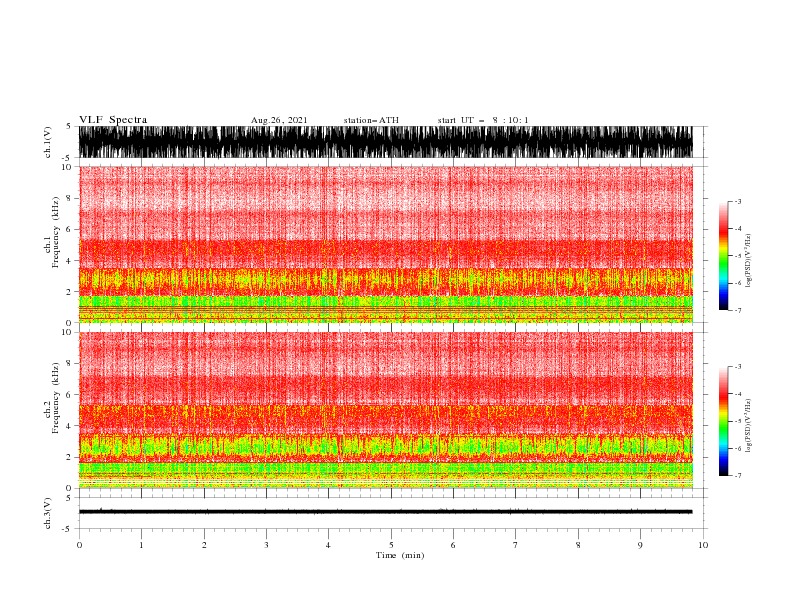The height and width of the screenshot is (612, 792).
Task: Click time axis tick label "3"
Action: click(266, 545)
